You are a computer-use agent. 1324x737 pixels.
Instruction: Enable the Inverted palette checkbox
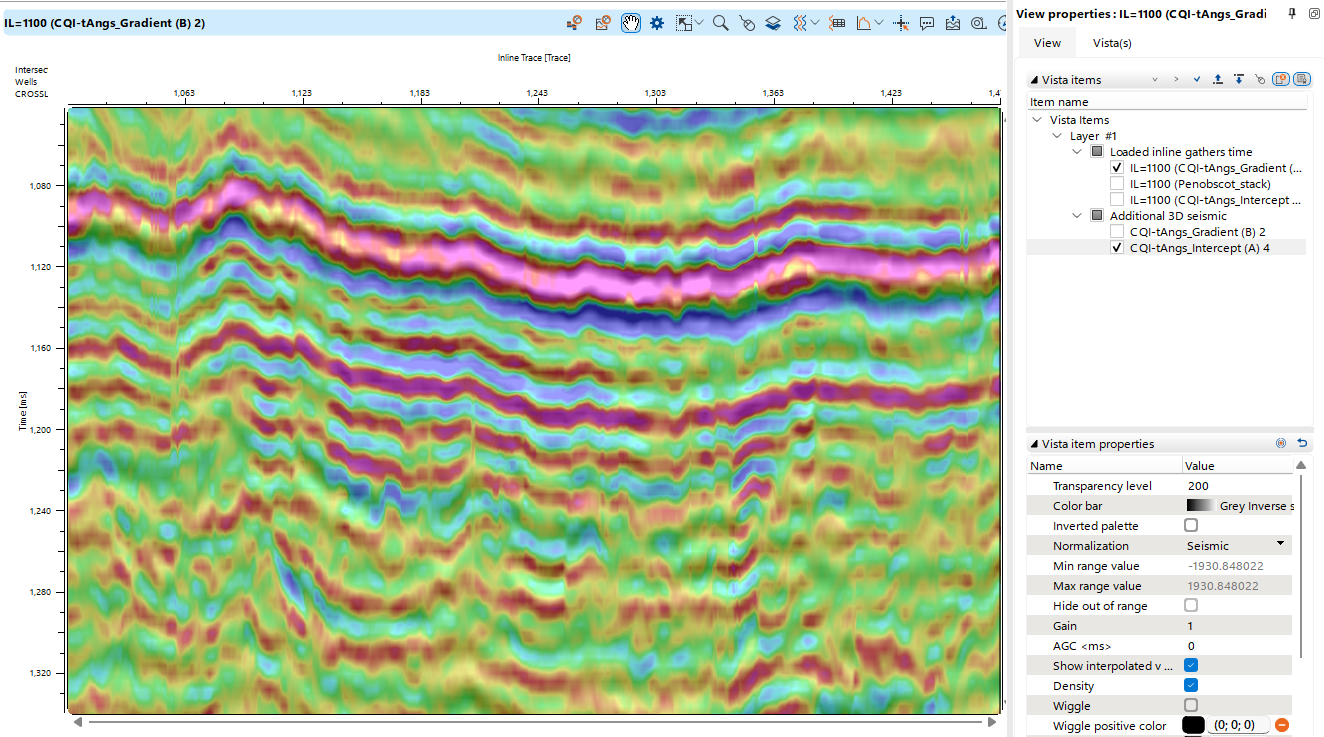point(1191,526)
